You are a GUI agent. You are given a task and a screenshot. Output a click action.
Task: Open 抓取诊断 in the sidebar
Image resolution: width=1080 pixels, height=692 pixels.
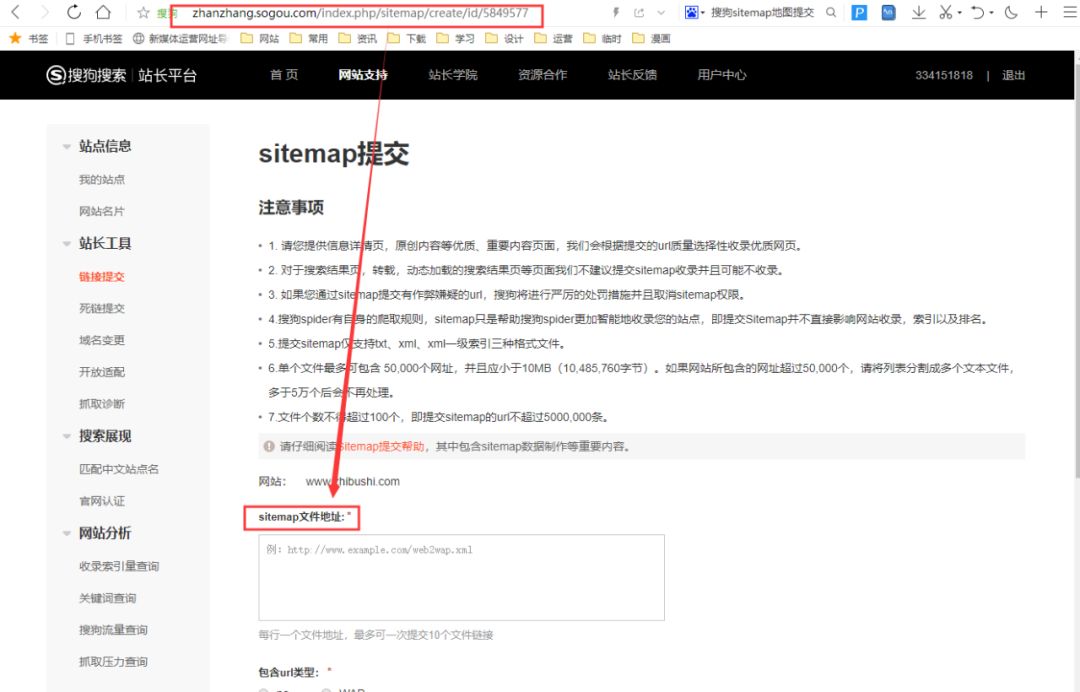click(x=102, y=403)
